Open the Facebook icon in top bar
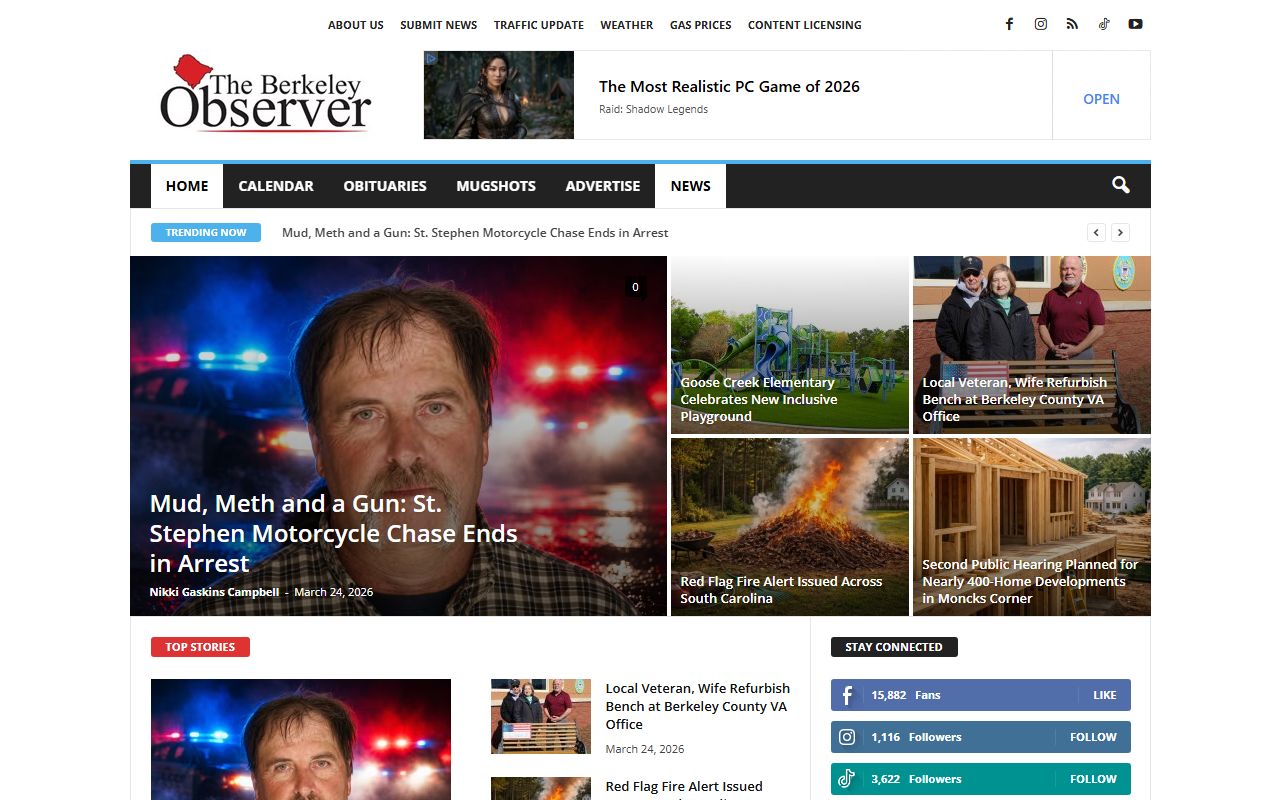The image size is (1280, 800). pyautogui.click(x=1009, y=24)
